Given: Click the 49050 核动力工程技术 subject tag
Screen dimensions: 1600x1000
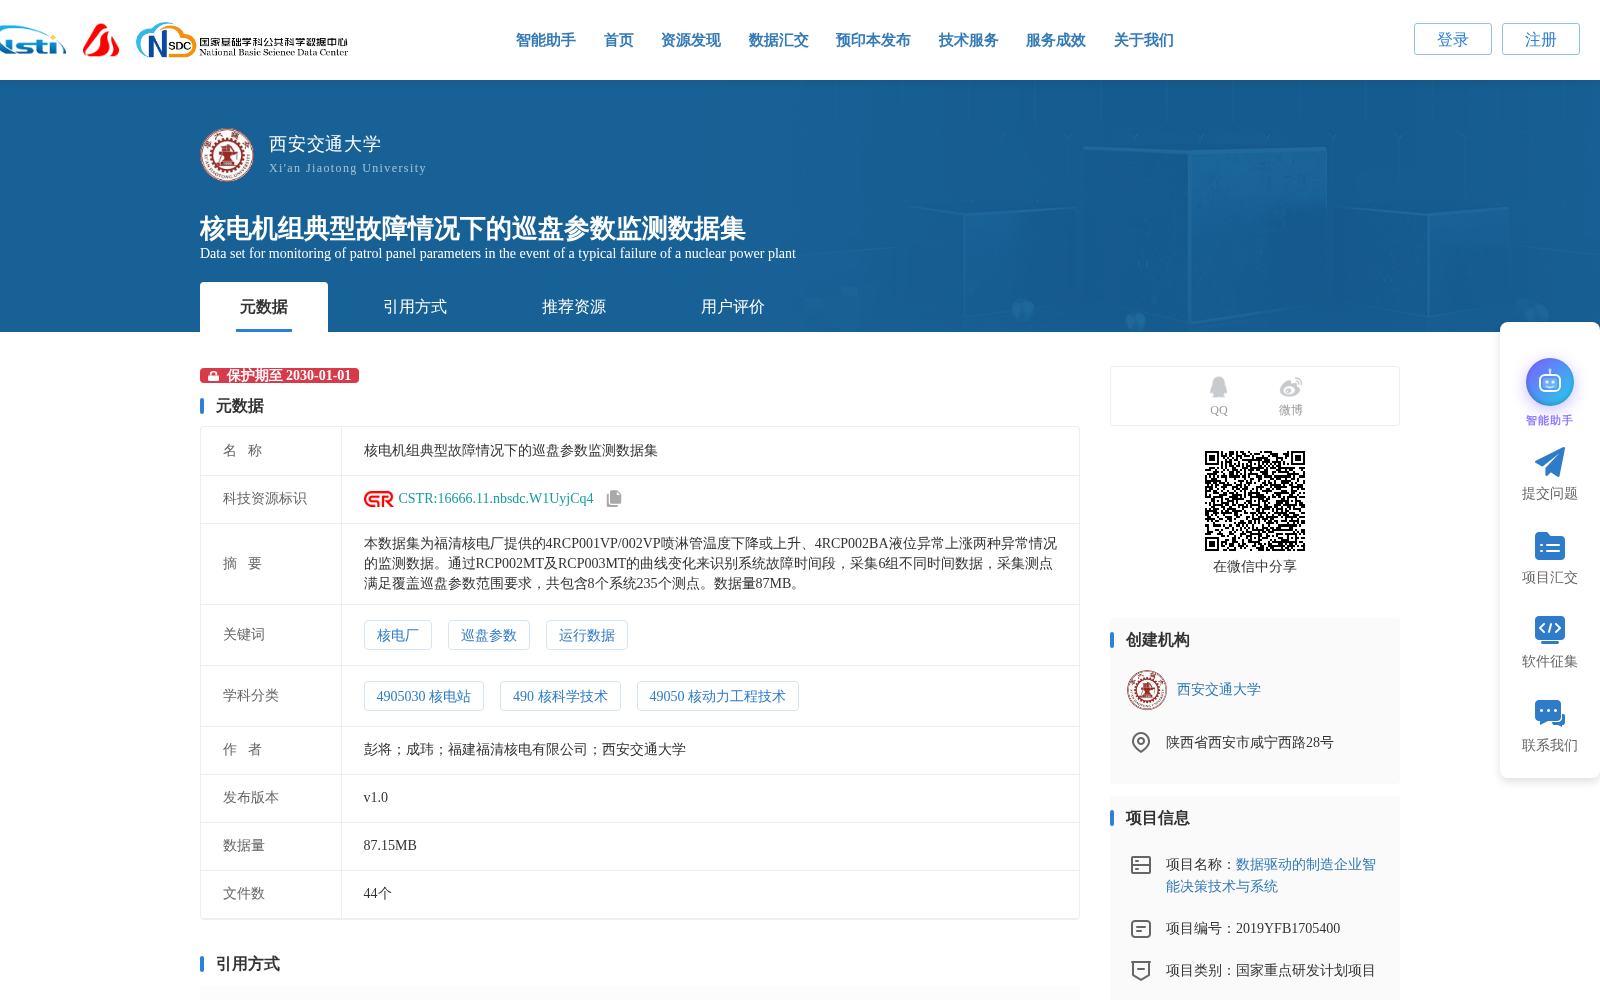Looking at the screenshot, I should click(718, 696).
